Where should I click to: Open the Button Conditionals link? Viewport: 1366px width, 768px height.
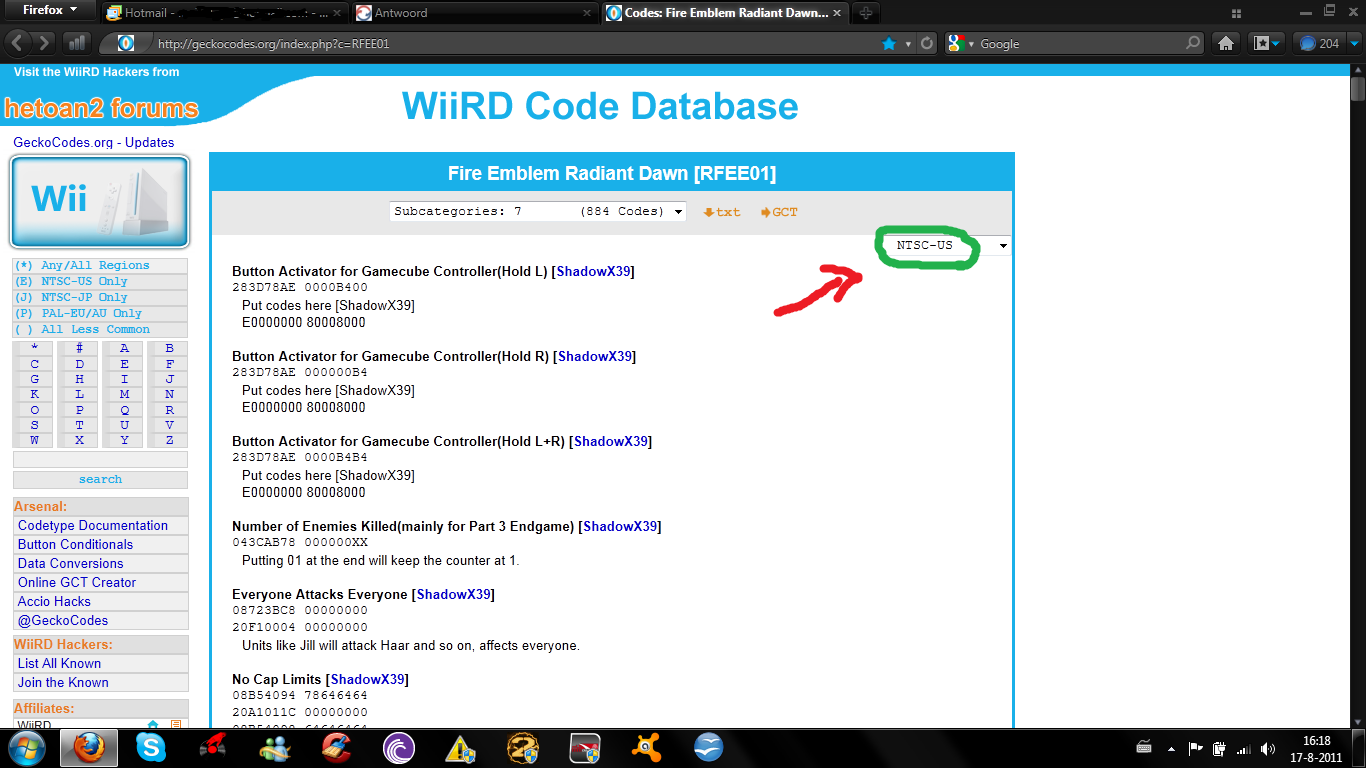point(75,544)
